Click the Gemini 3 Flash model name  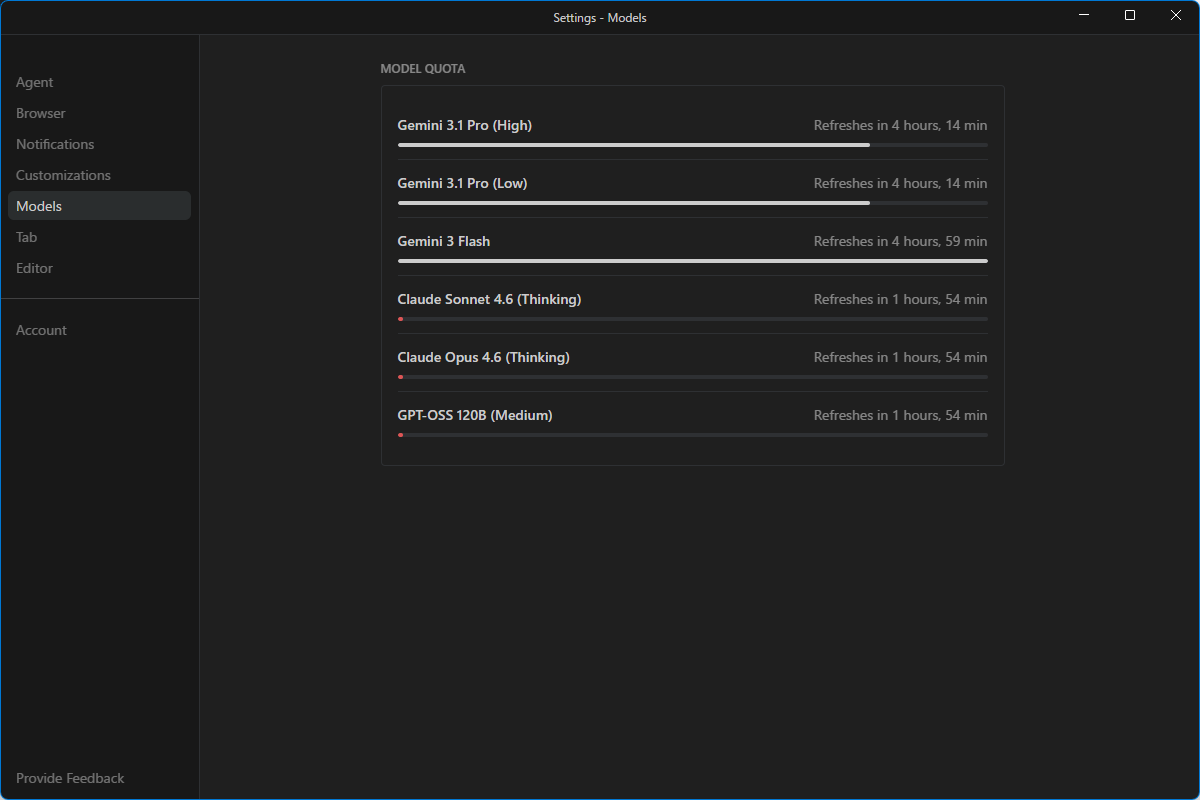click(444, 241)
